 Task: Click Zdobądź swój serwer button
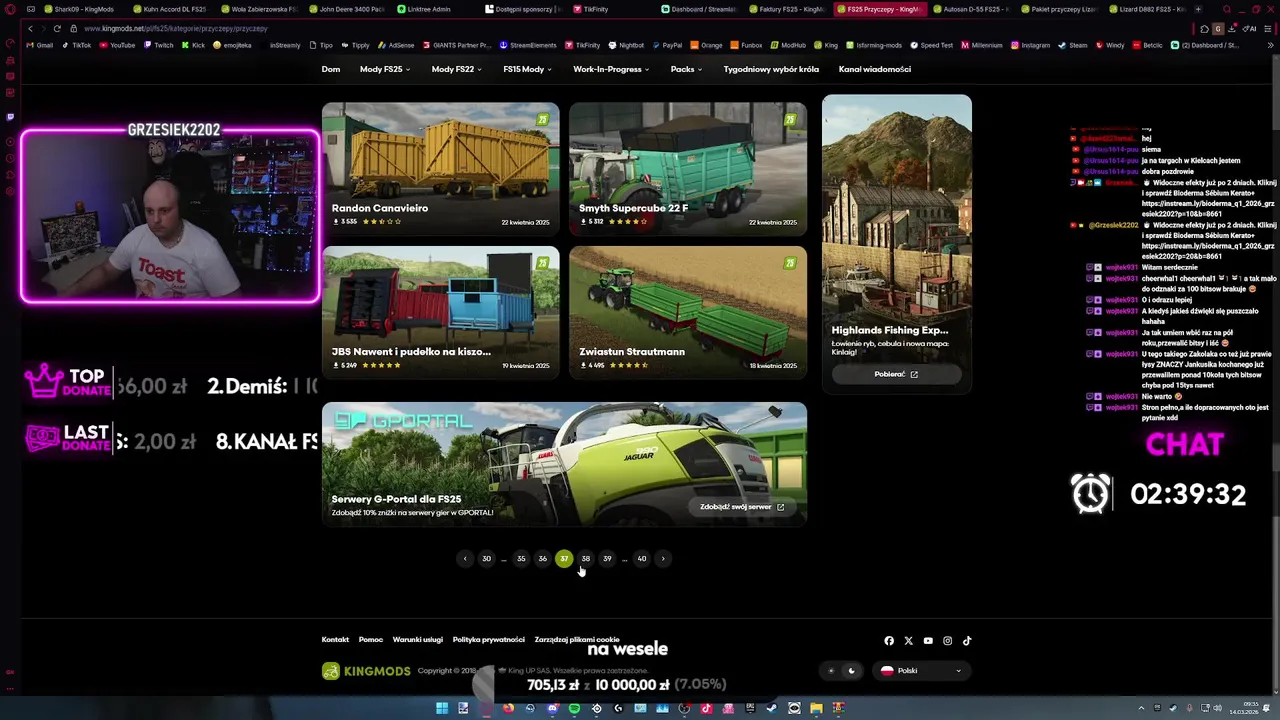tap(742, 507)
